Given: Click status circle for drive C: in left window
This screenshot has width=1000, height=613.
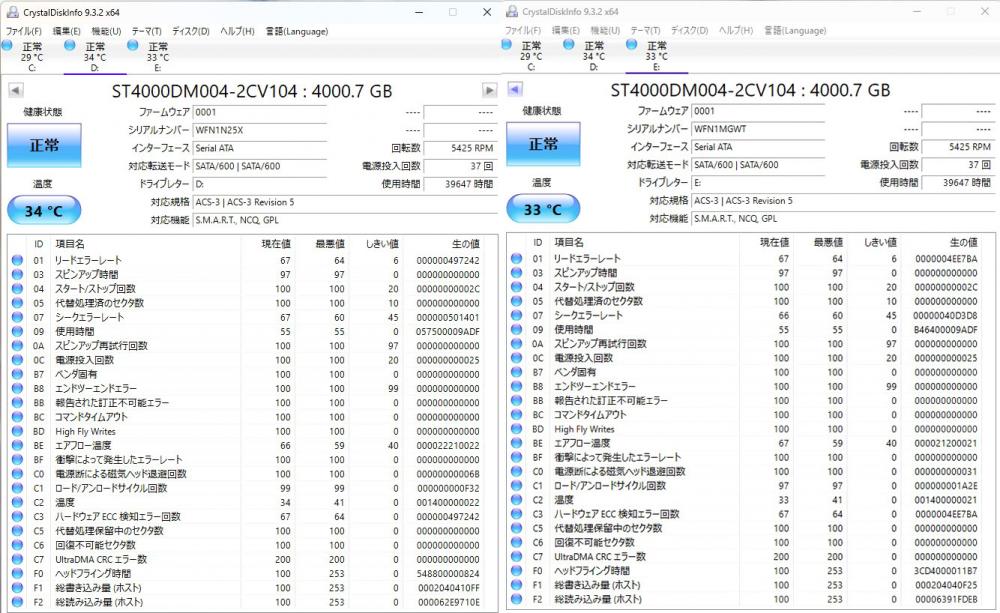Looking at the screenshot, I should point(7,45).
